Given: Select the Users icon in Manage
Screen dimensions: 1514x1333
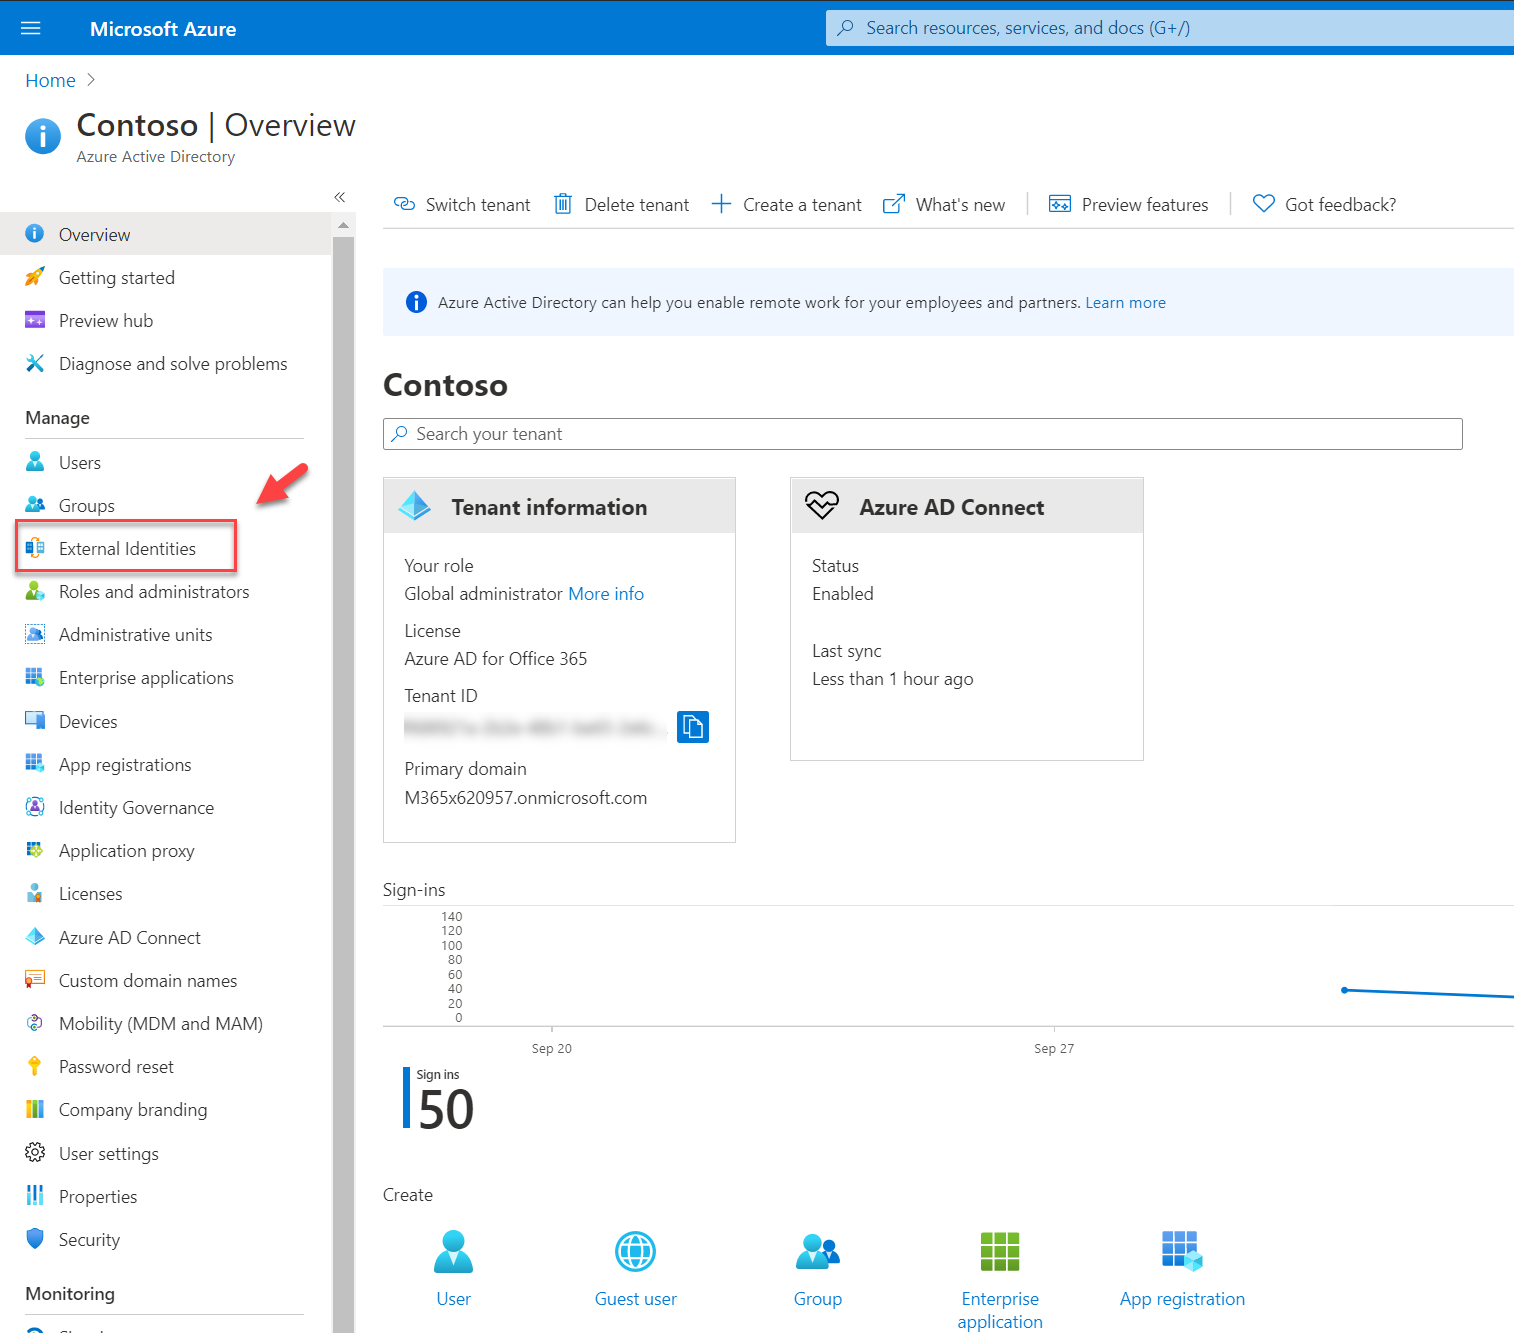Looking at the screenshot, I should [35, 462].
